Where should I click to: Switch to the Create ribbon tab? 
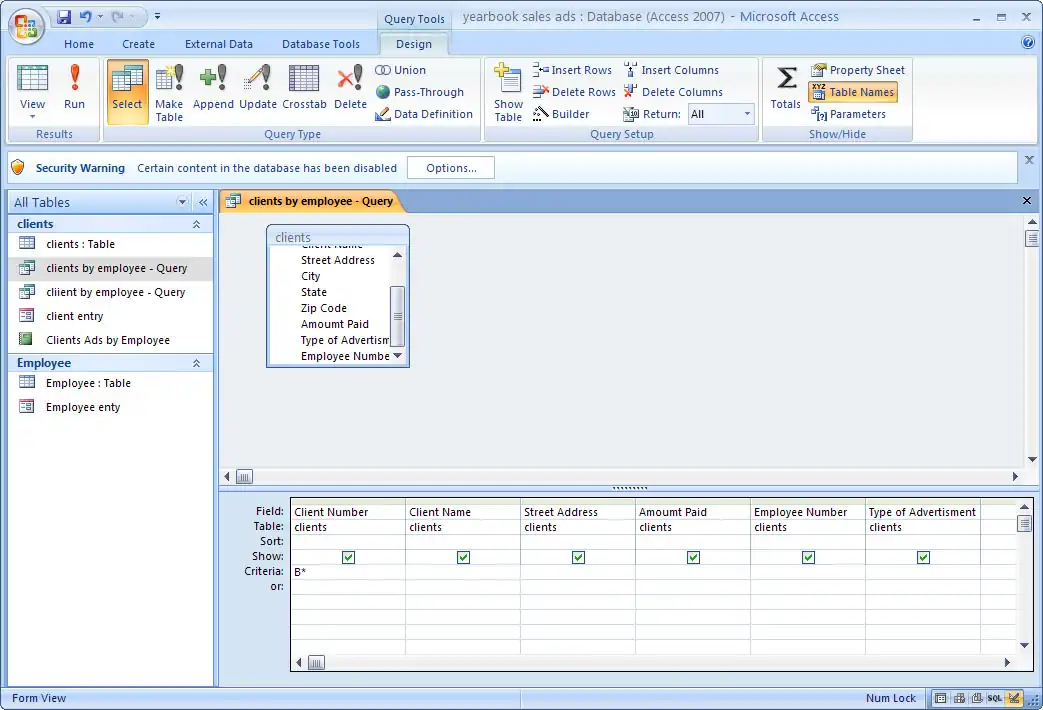click(138, 44)
